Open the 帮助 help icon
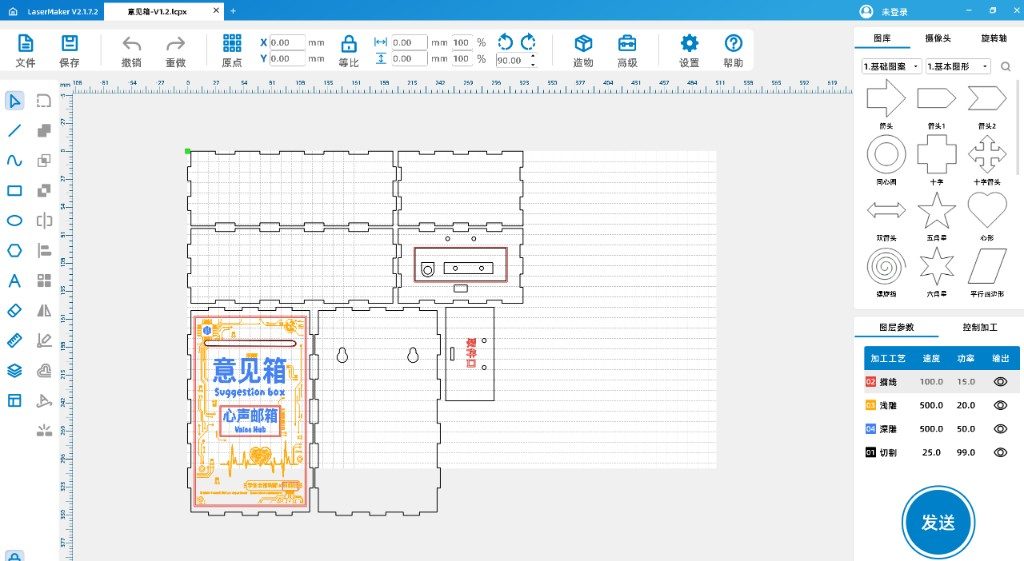The width and height of the screenshot is (1024, 561). [x=733, y=44]
